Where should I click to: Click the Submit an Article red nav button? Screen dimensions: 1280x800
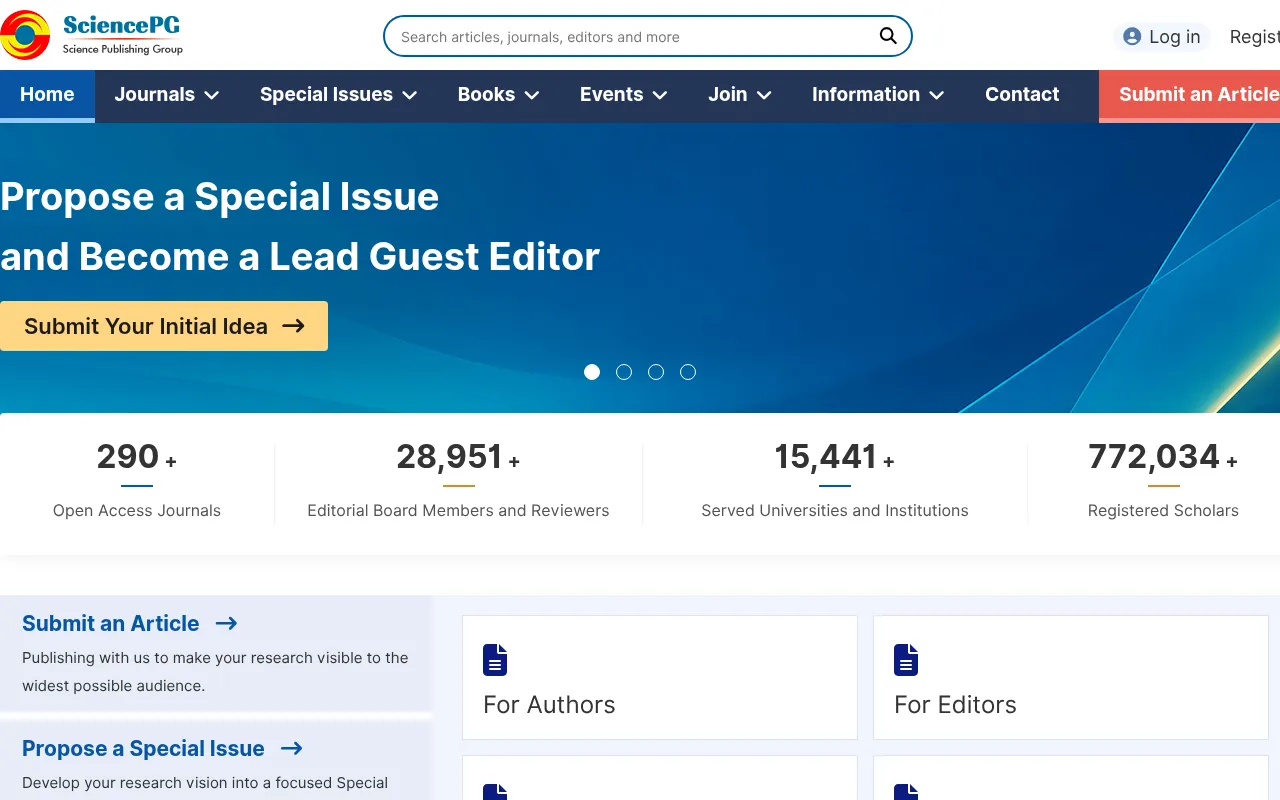click(1189, 95)
